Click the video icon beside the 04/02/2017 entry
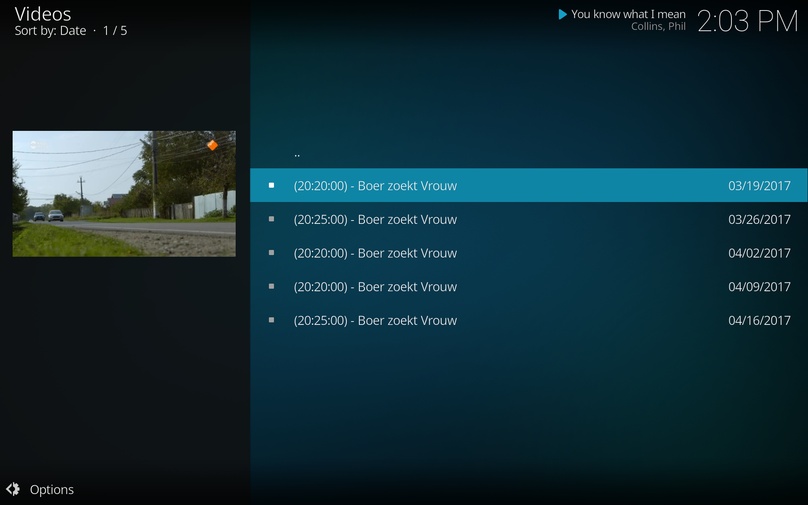 (x=272, y=252)
